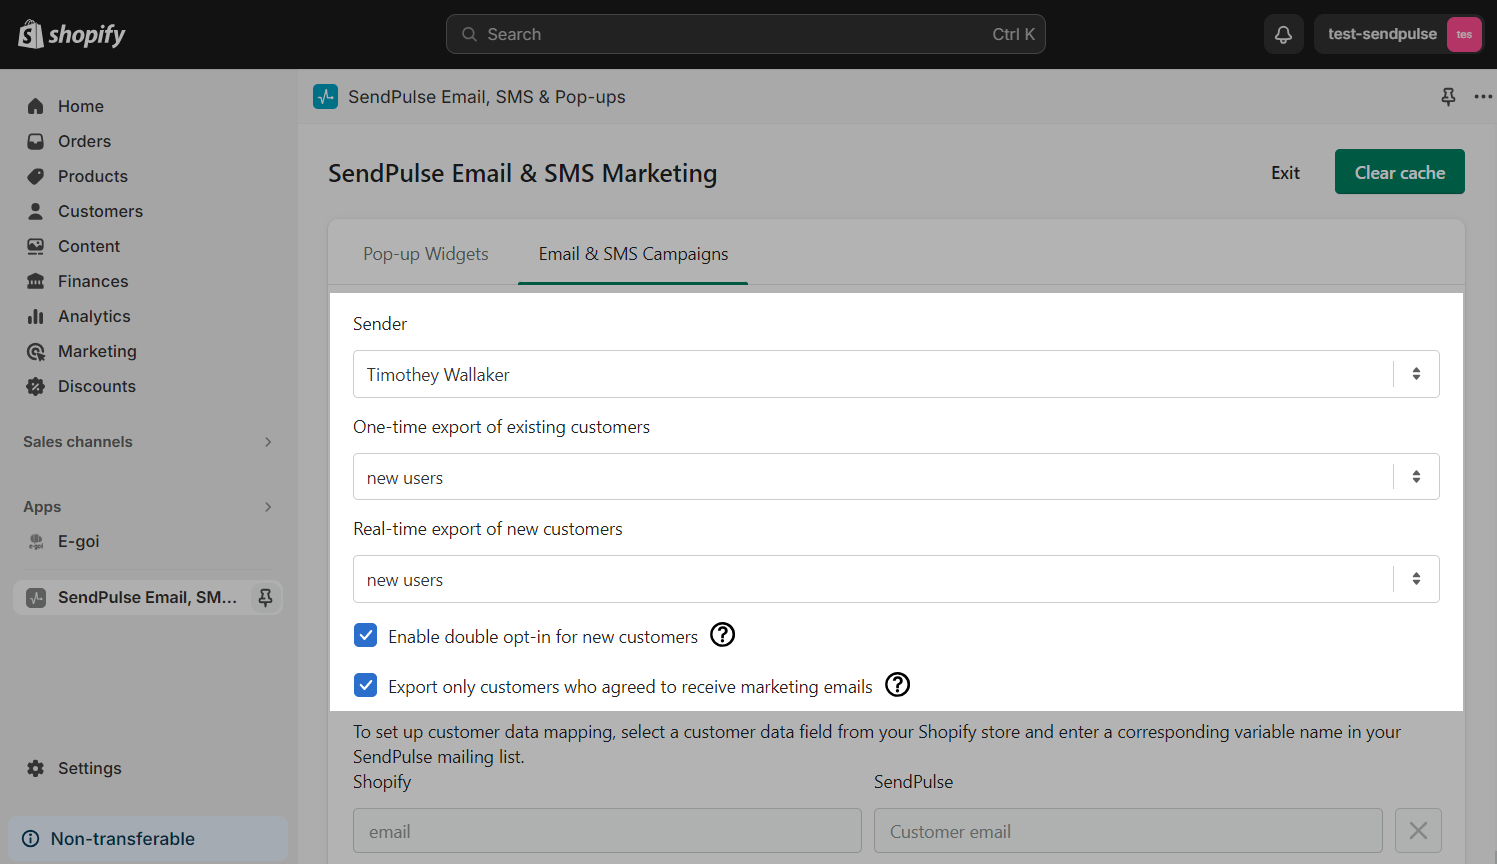The image size is (1497, 864).
Task: Switch to the Pop-up Widgets tab
Action: coord(425,254)
